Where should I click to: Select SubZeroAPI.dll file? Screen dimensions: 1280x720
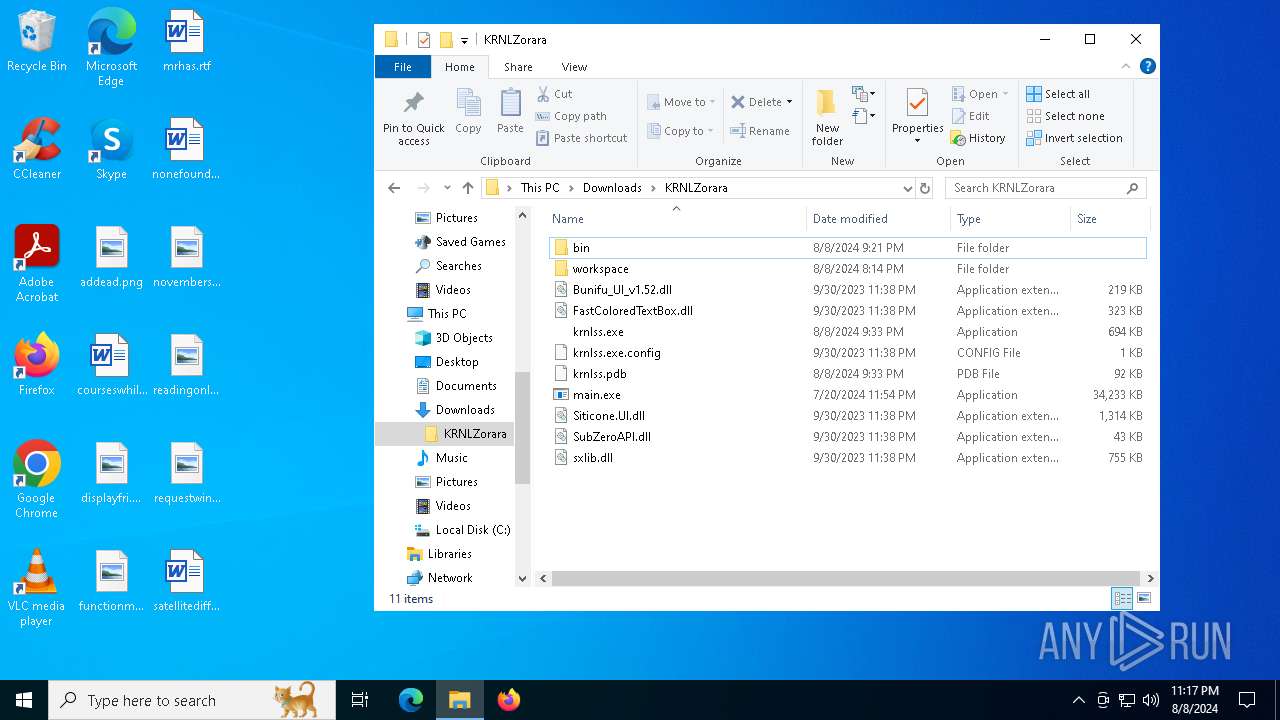(x=611, y=437)
